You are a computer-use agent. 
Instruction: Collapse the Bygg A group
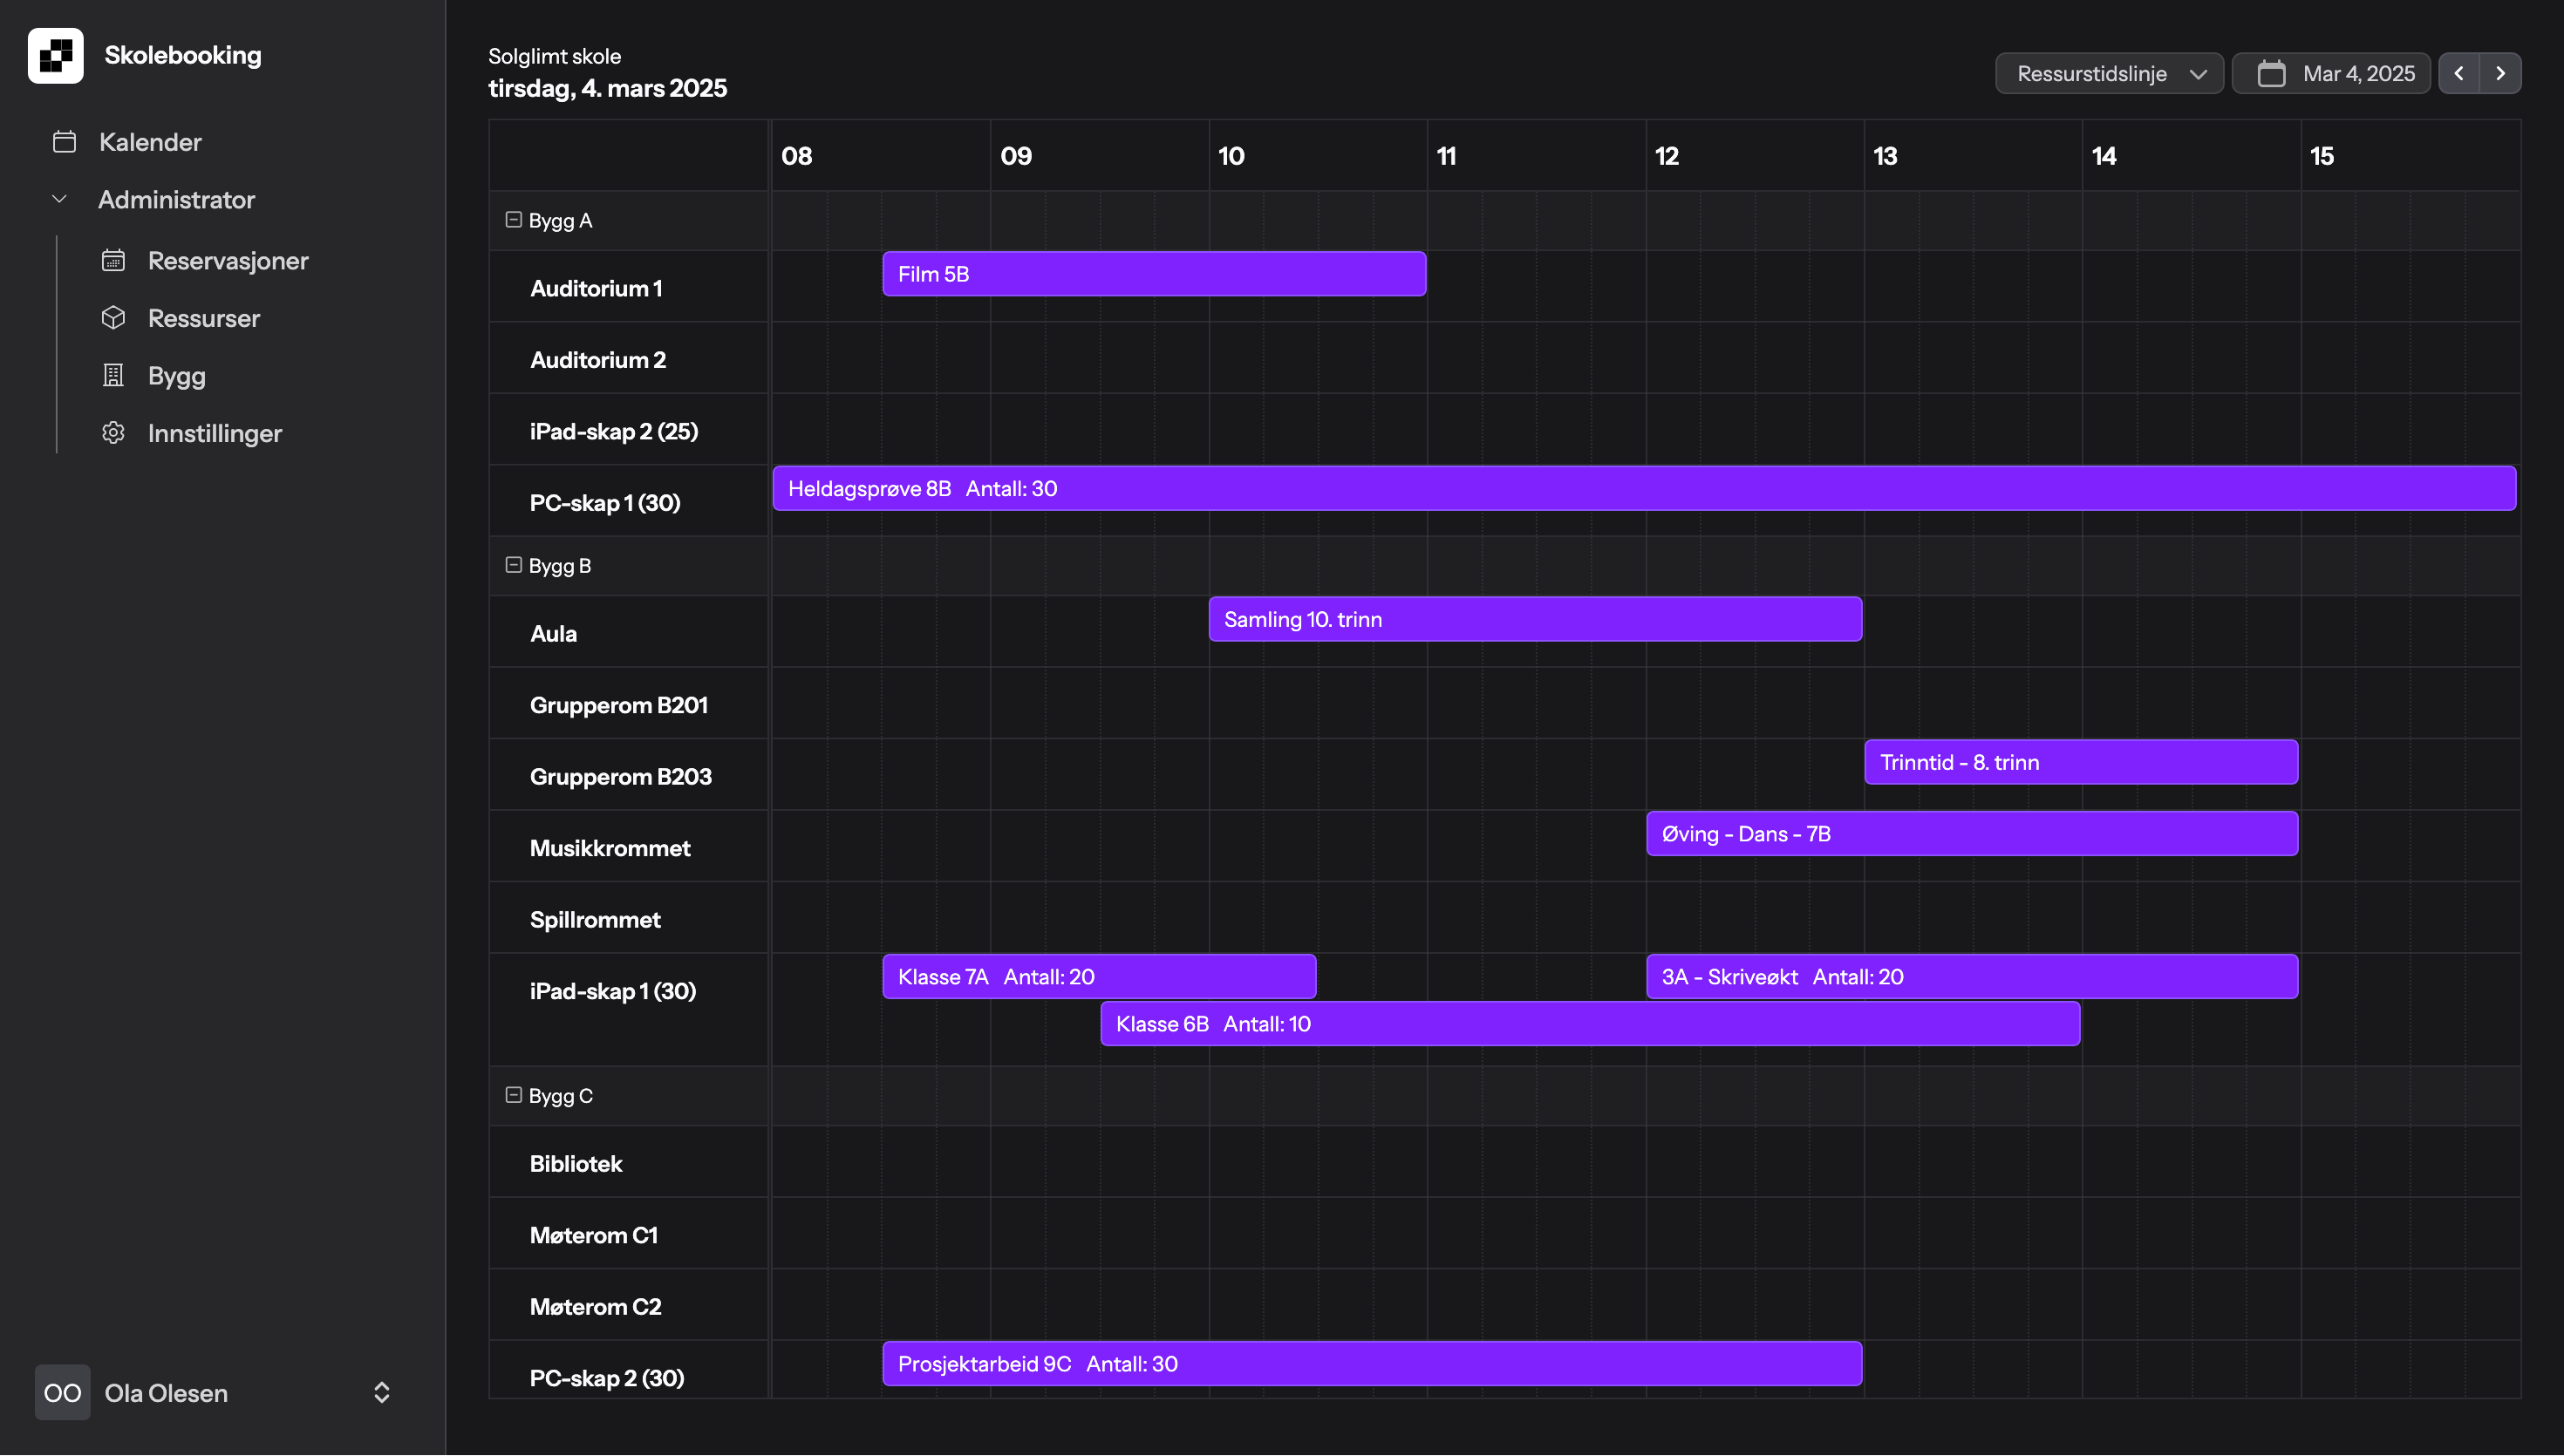[513, 220]
